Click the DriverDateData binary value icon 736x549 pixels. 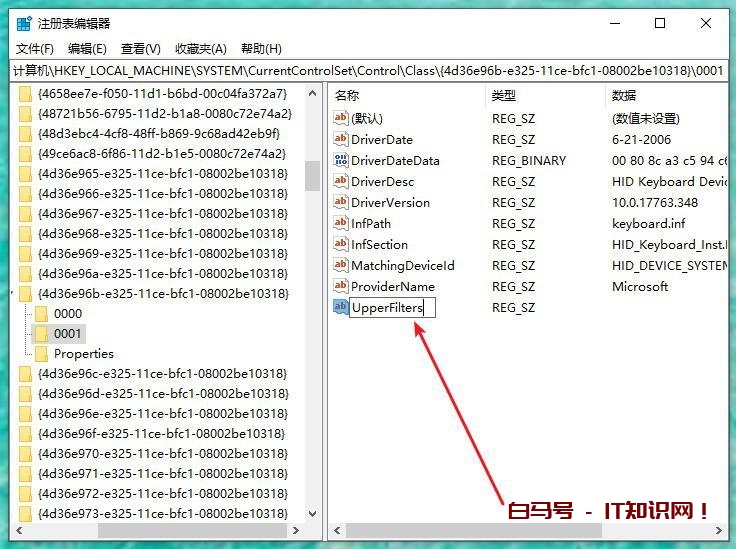[x=341, y=161]
